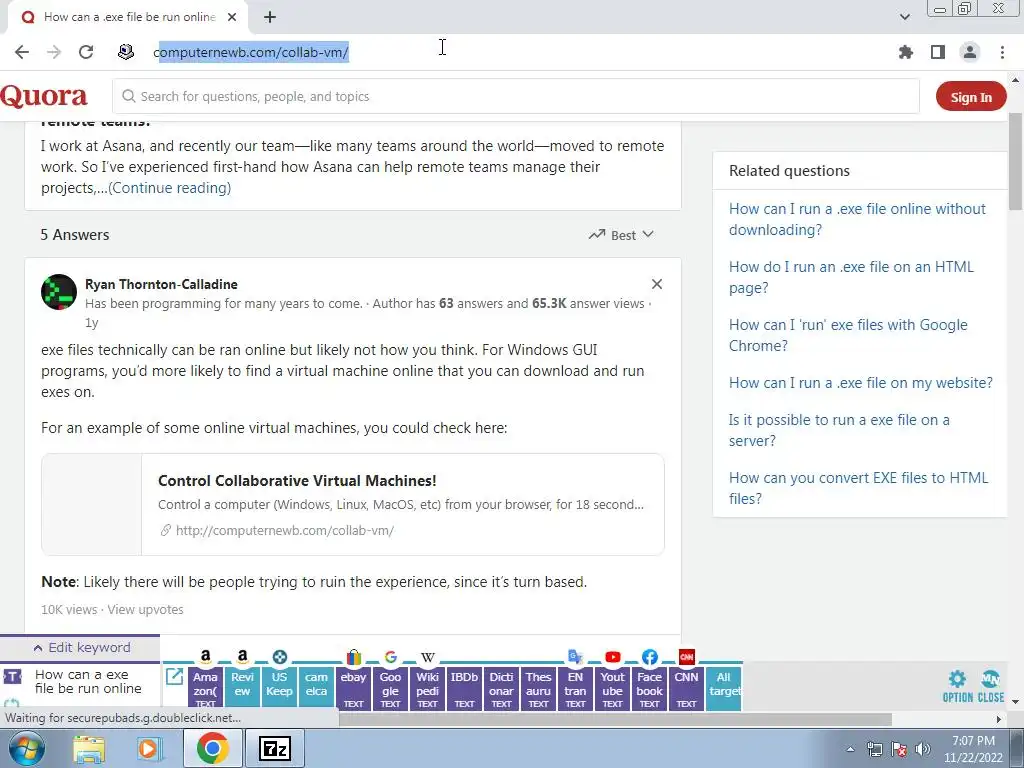Search keyword on Amazon Review target
The image size is (1024, 768).
pyautogui.click(x=242, y=686)
